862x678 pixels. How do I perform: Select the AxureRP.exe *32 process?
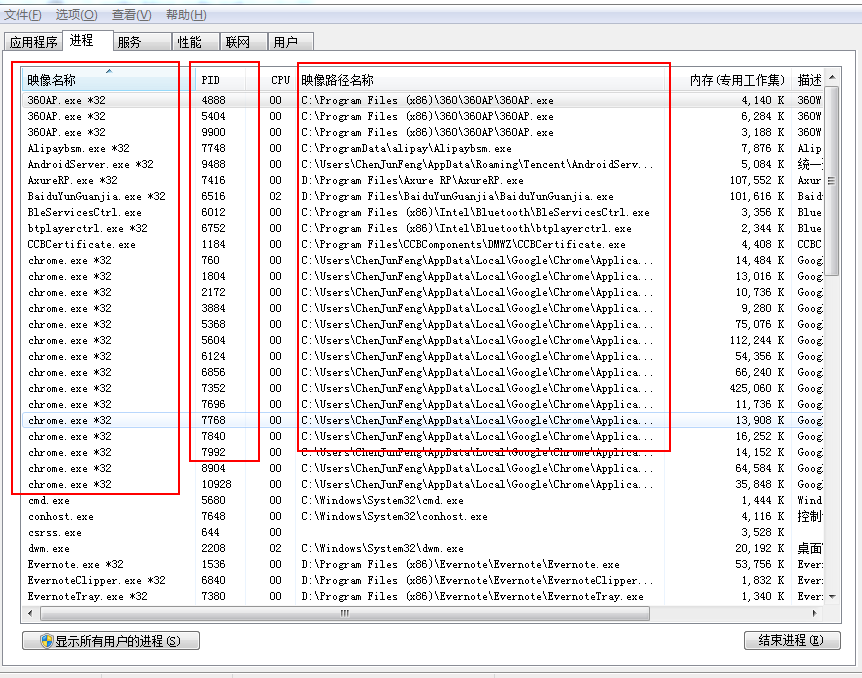[422, 180]
